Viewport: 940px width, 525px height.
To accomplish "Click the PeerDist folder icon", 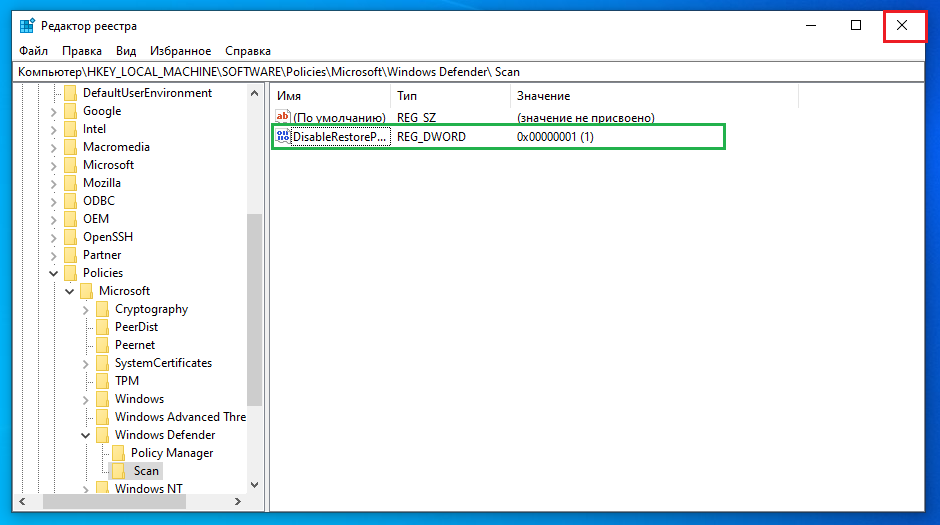I will click(x=103, y=327).
